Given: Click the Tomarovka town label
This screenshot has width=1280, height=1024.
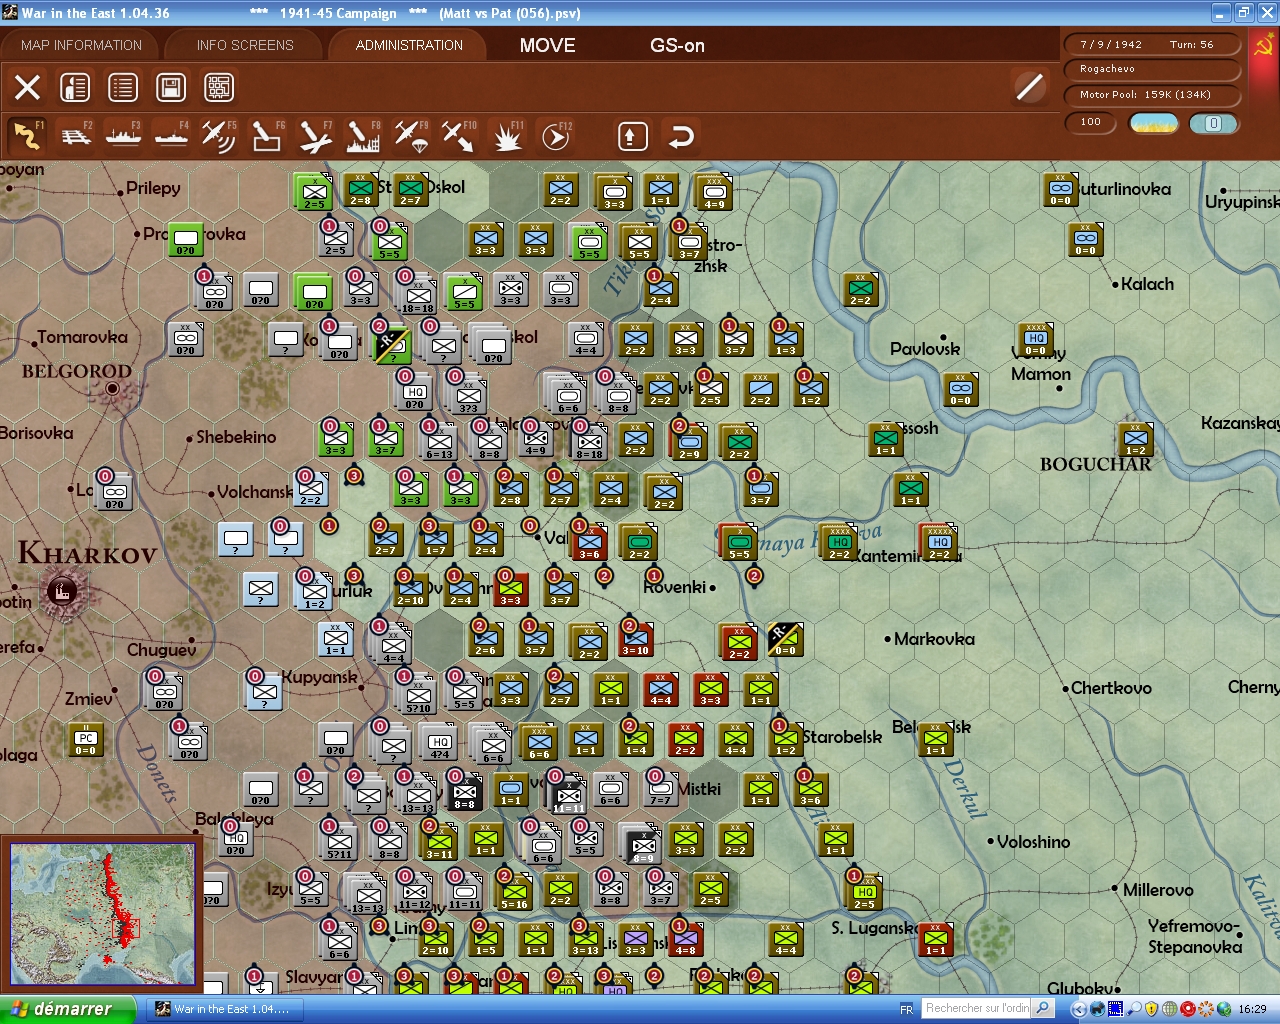Looking at the screenshot, I should point(83,337).
